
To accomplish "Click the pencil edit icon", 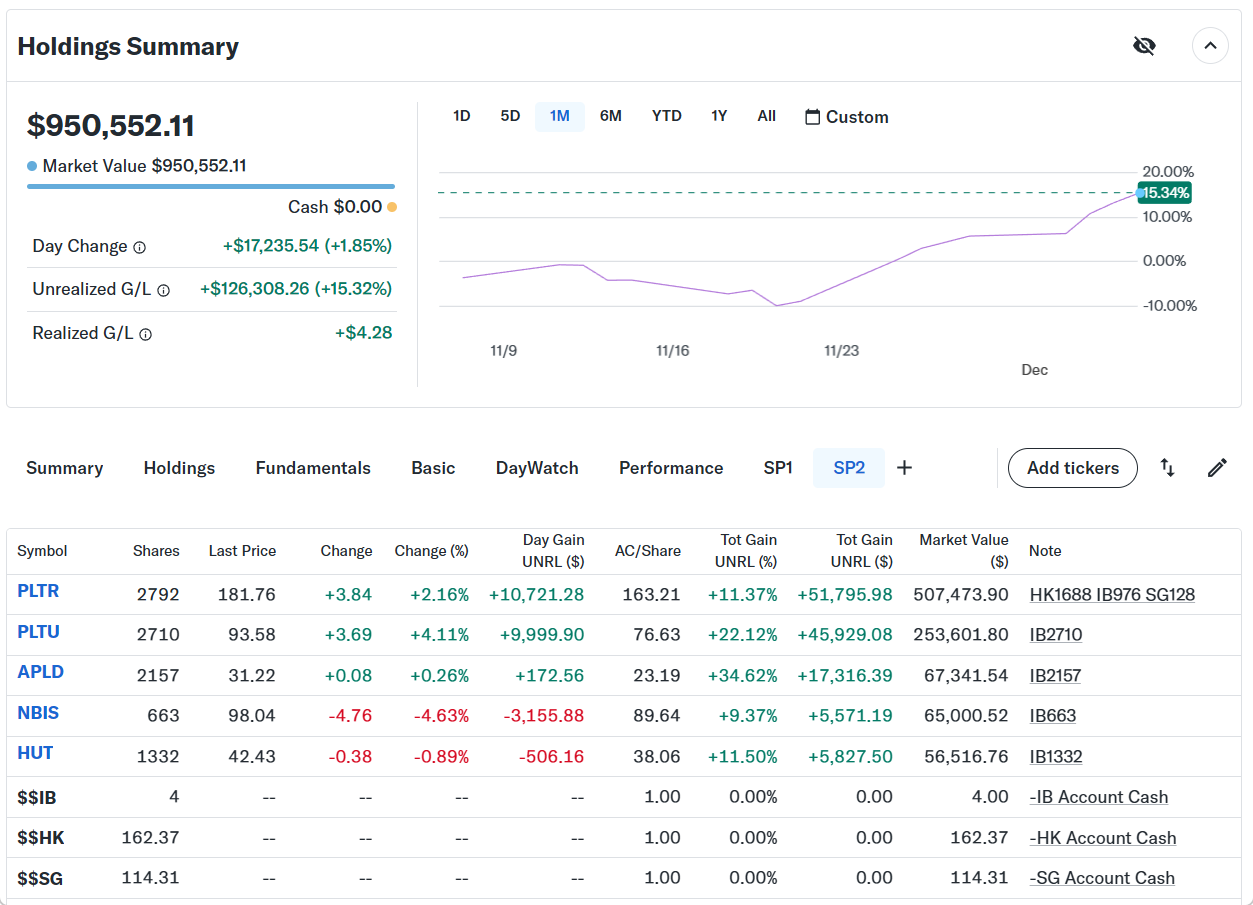I will tap(1217, 468).
